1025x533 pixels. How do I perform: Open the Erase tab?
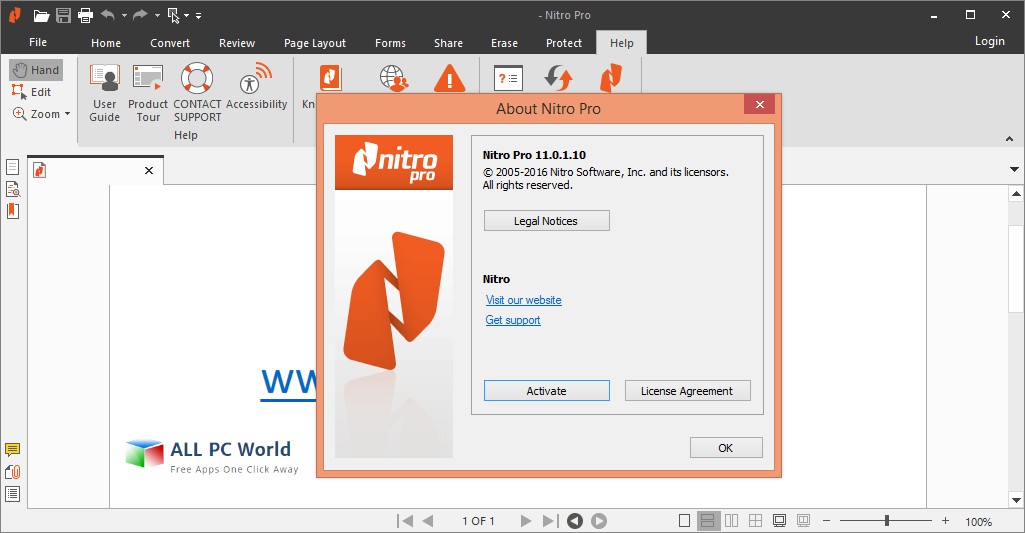click(x=504, y=43)
